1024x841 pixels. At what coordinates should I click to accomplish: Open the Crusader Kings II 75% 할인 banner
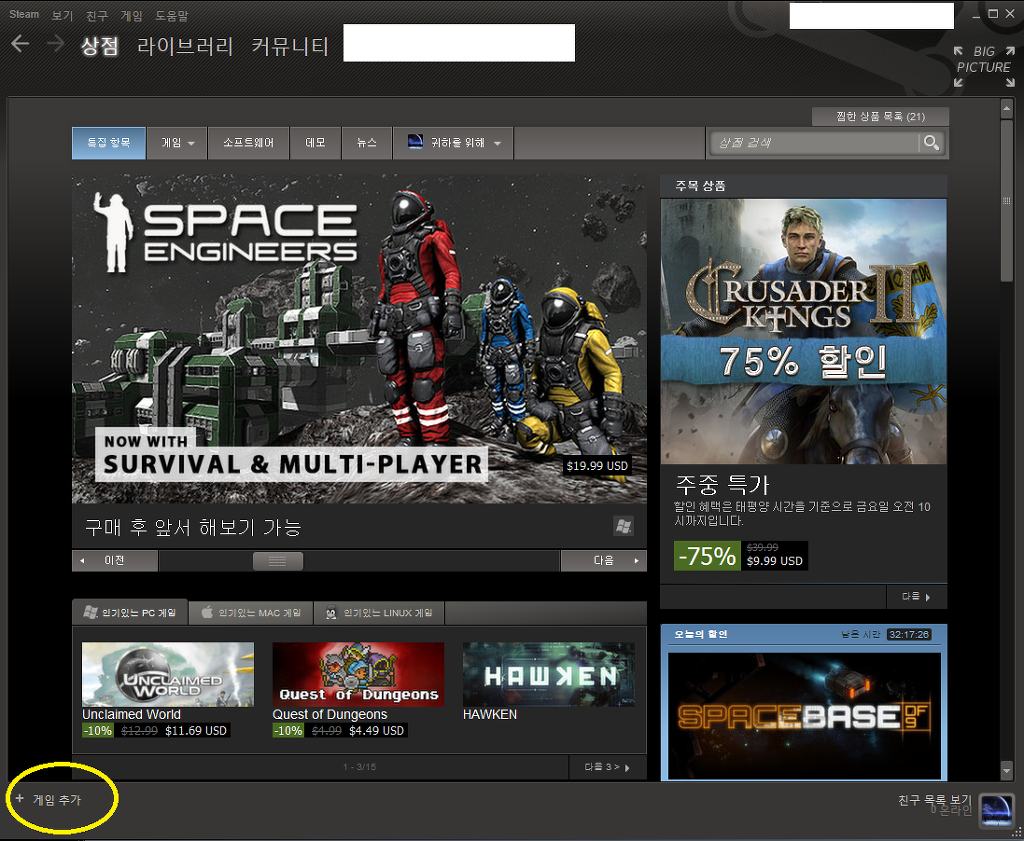point(803,332)
